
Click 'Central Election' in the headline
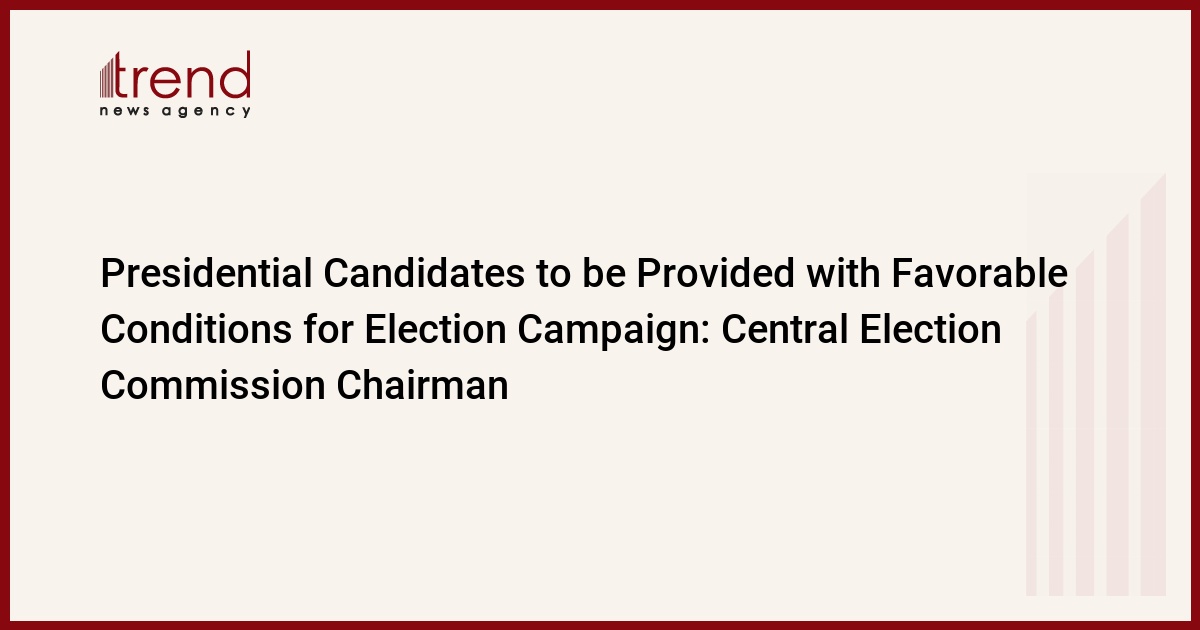[861, 329]
